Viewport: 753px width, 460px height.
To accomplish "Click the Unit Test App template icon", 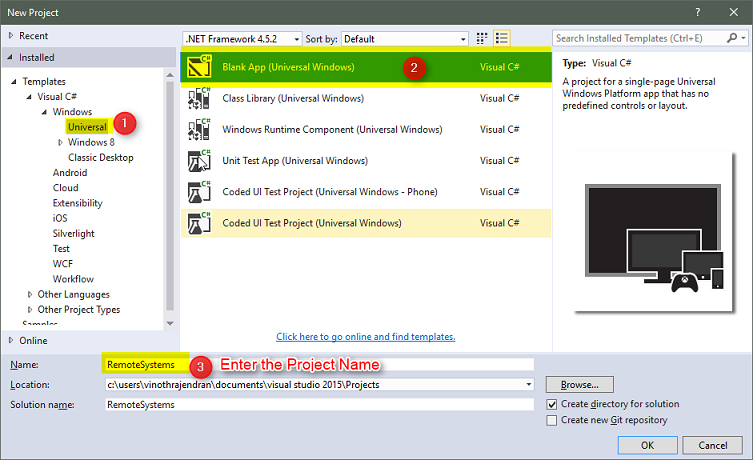I will (x=199, y=160).
